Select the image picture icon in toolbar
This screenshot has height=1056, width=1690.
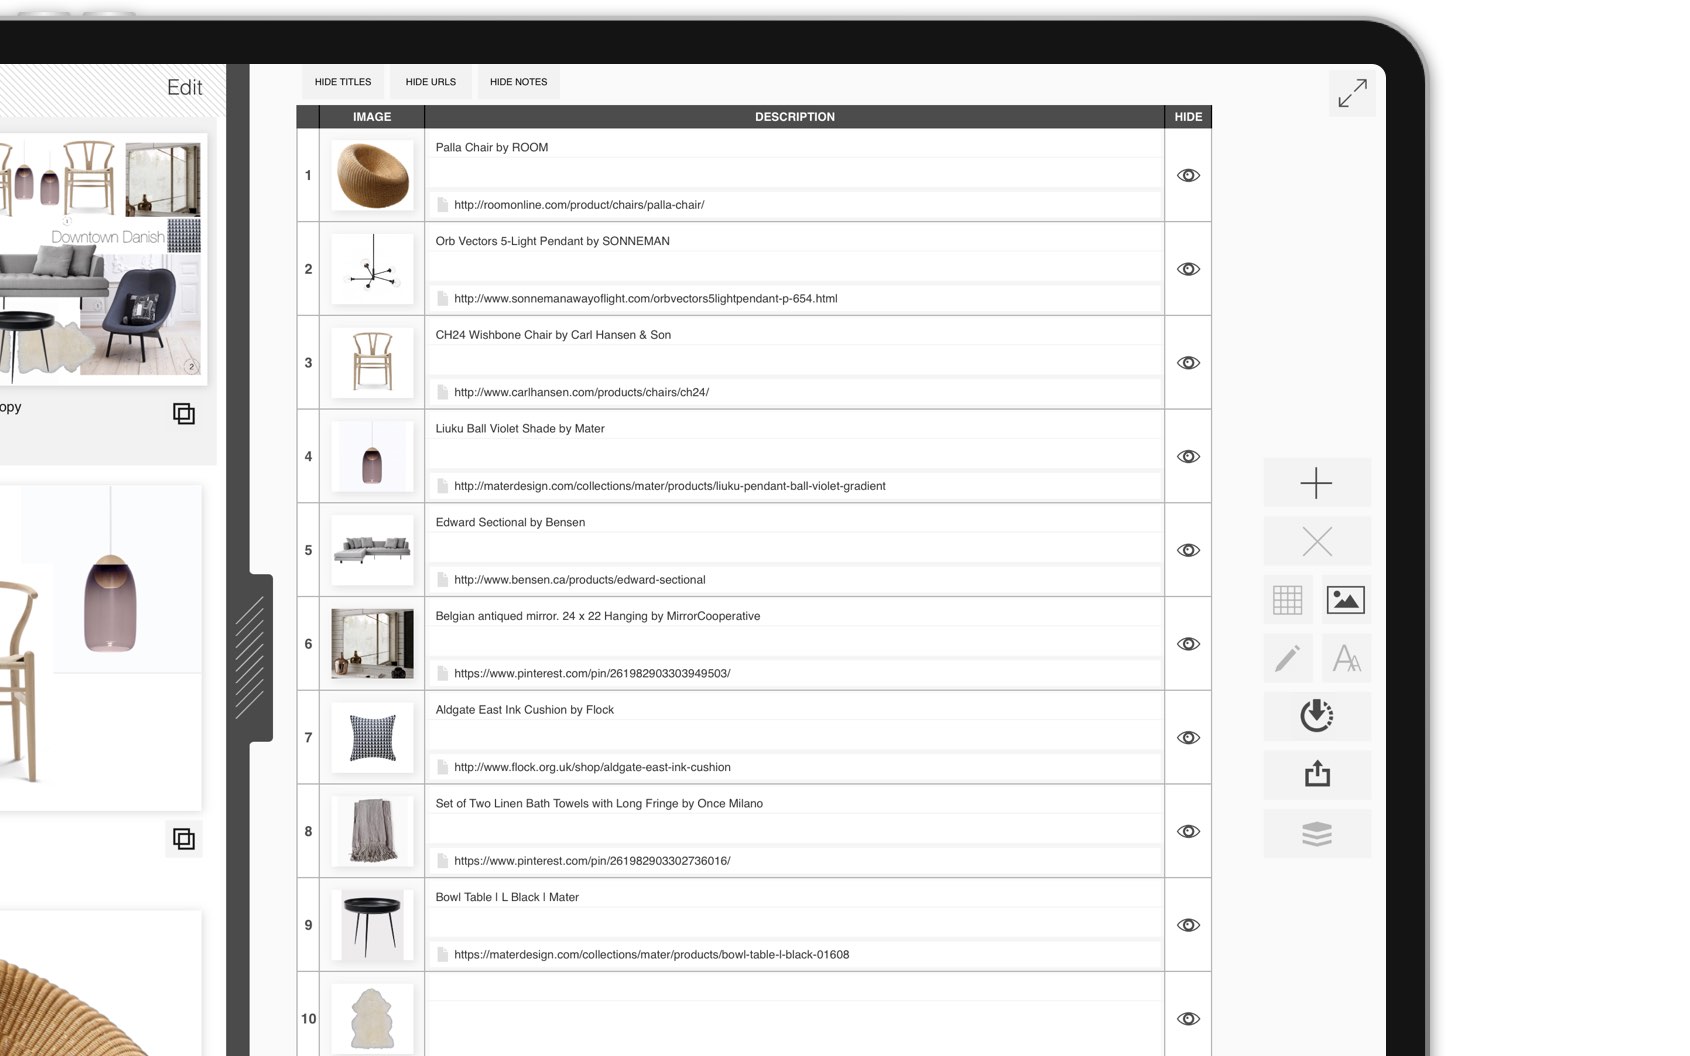click(1345, 600)
